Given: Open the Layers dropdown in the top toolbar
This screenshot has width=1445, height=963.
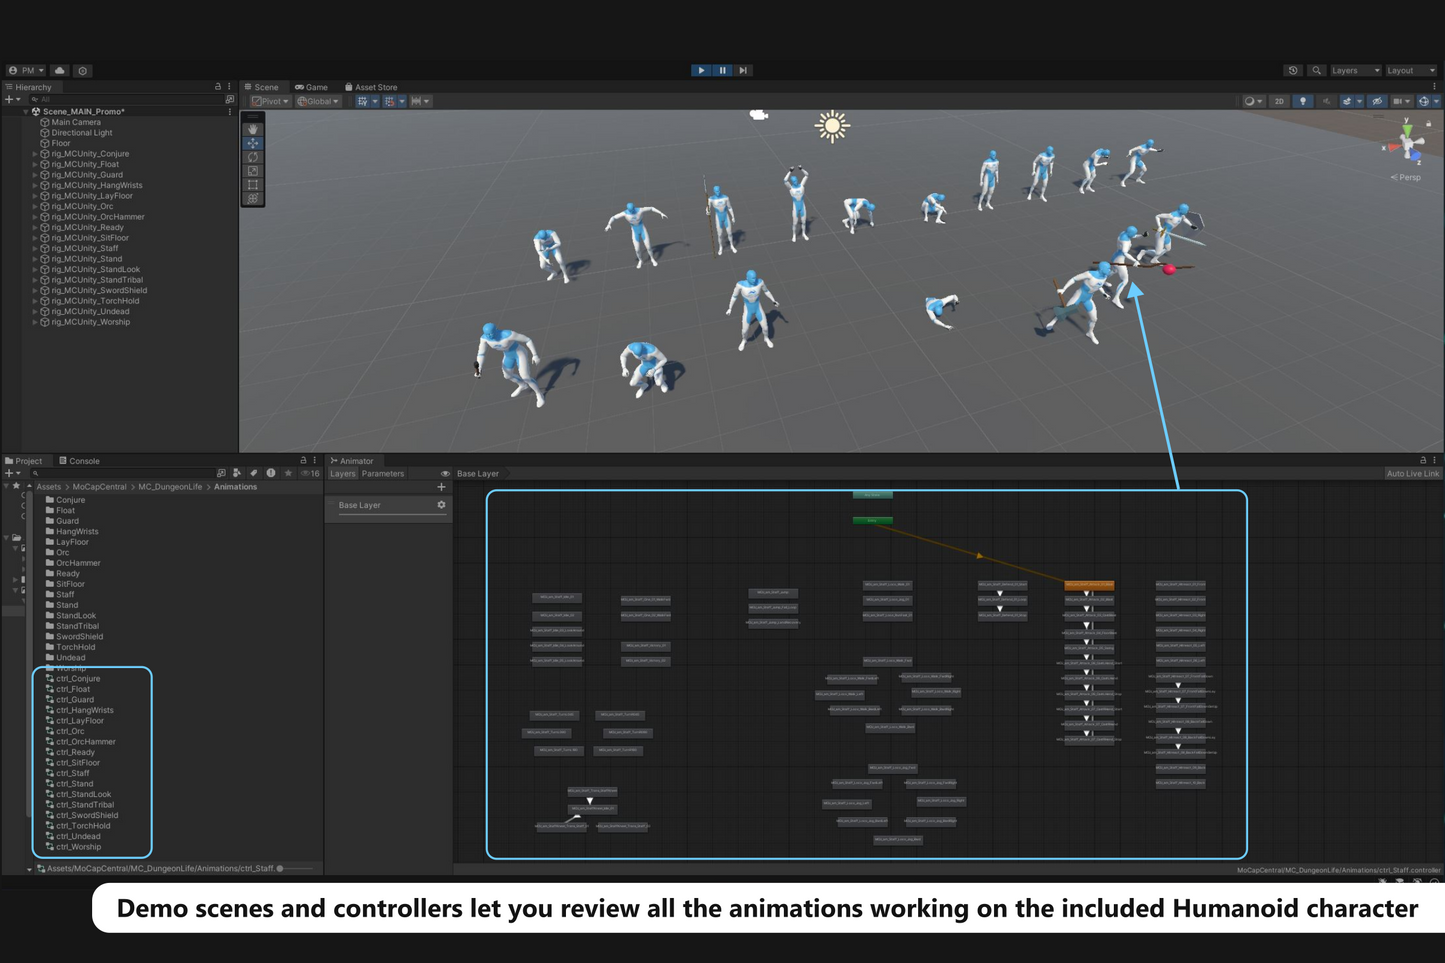Looking at the screenshot, I should (x=1354, y=70).
